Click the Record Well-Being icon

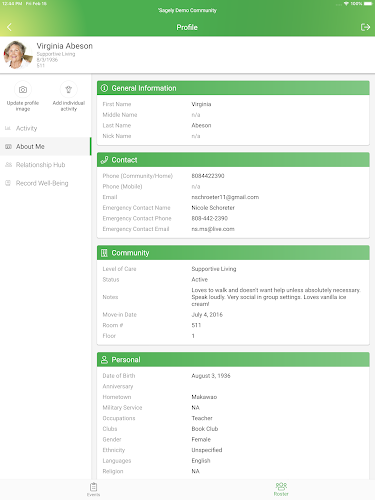tap(8, 183)
